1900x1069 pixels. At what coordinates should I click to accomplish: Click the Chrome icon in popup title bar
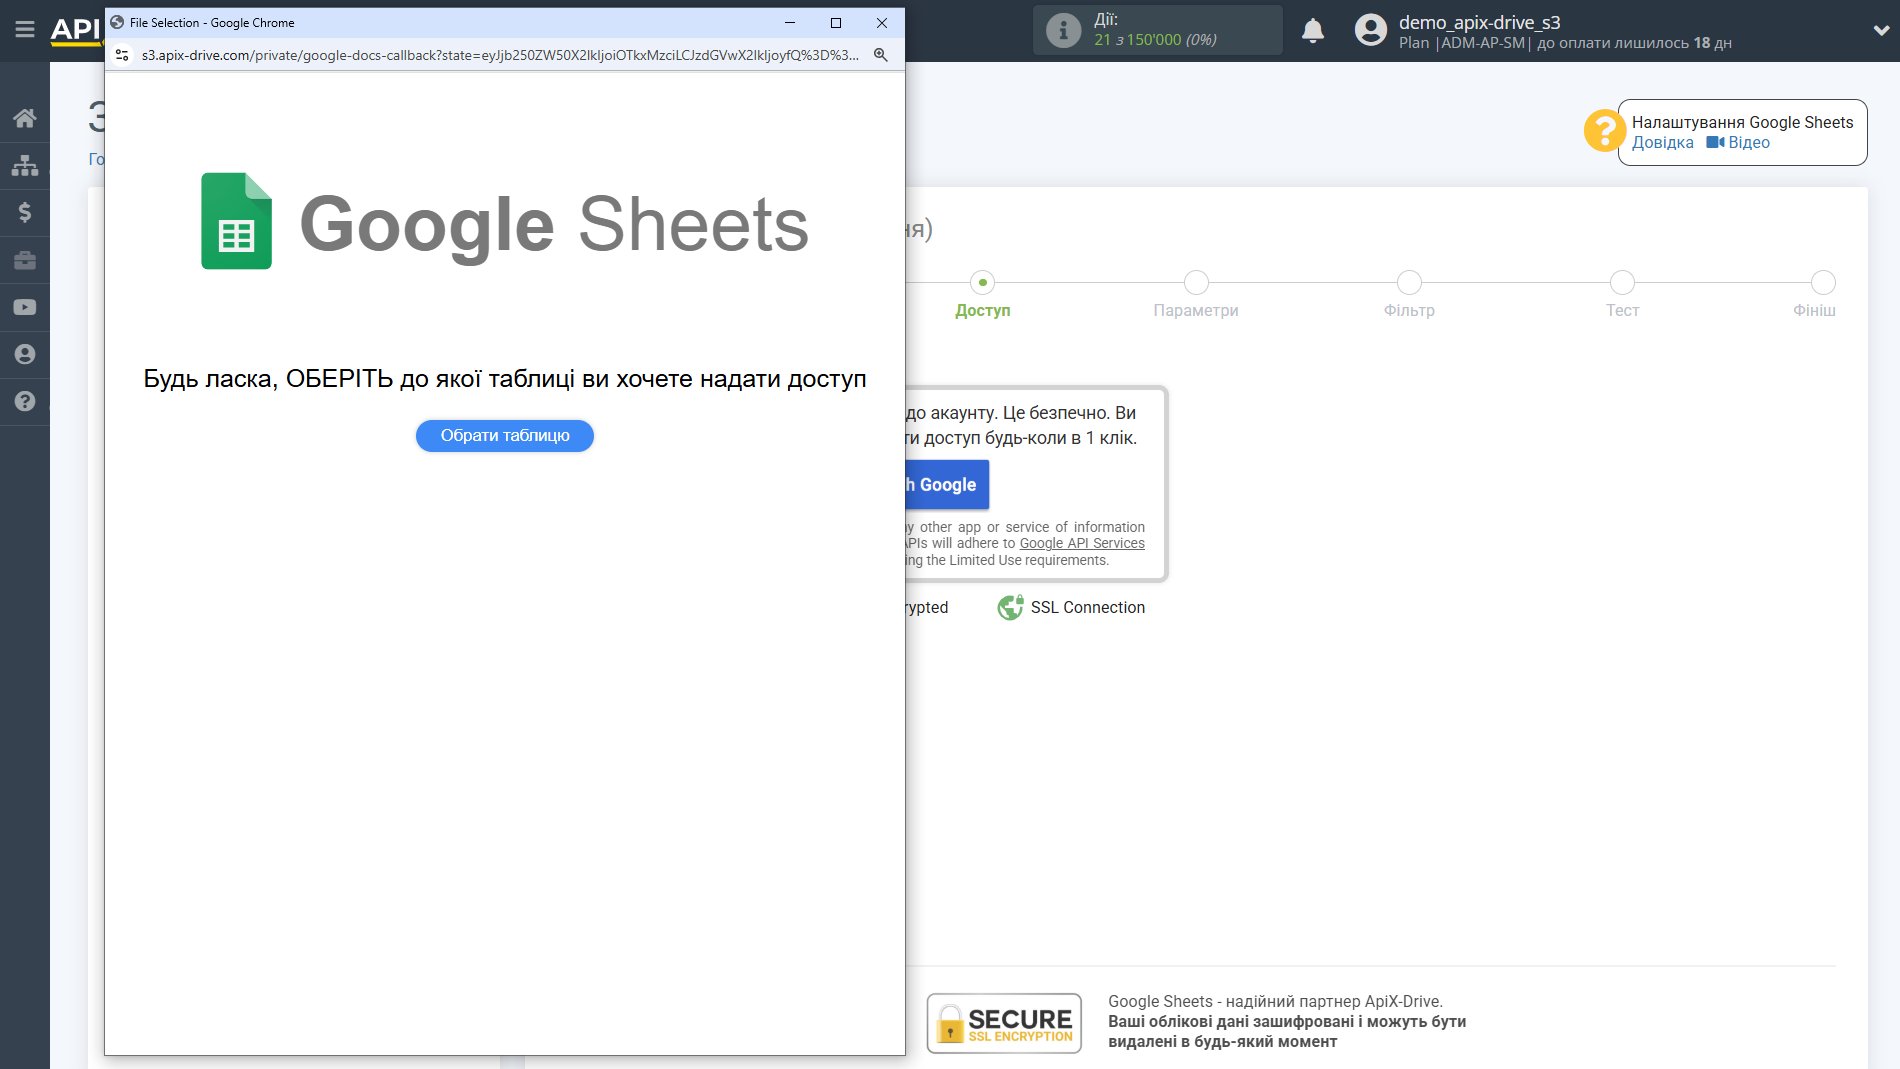pos(117,23)
